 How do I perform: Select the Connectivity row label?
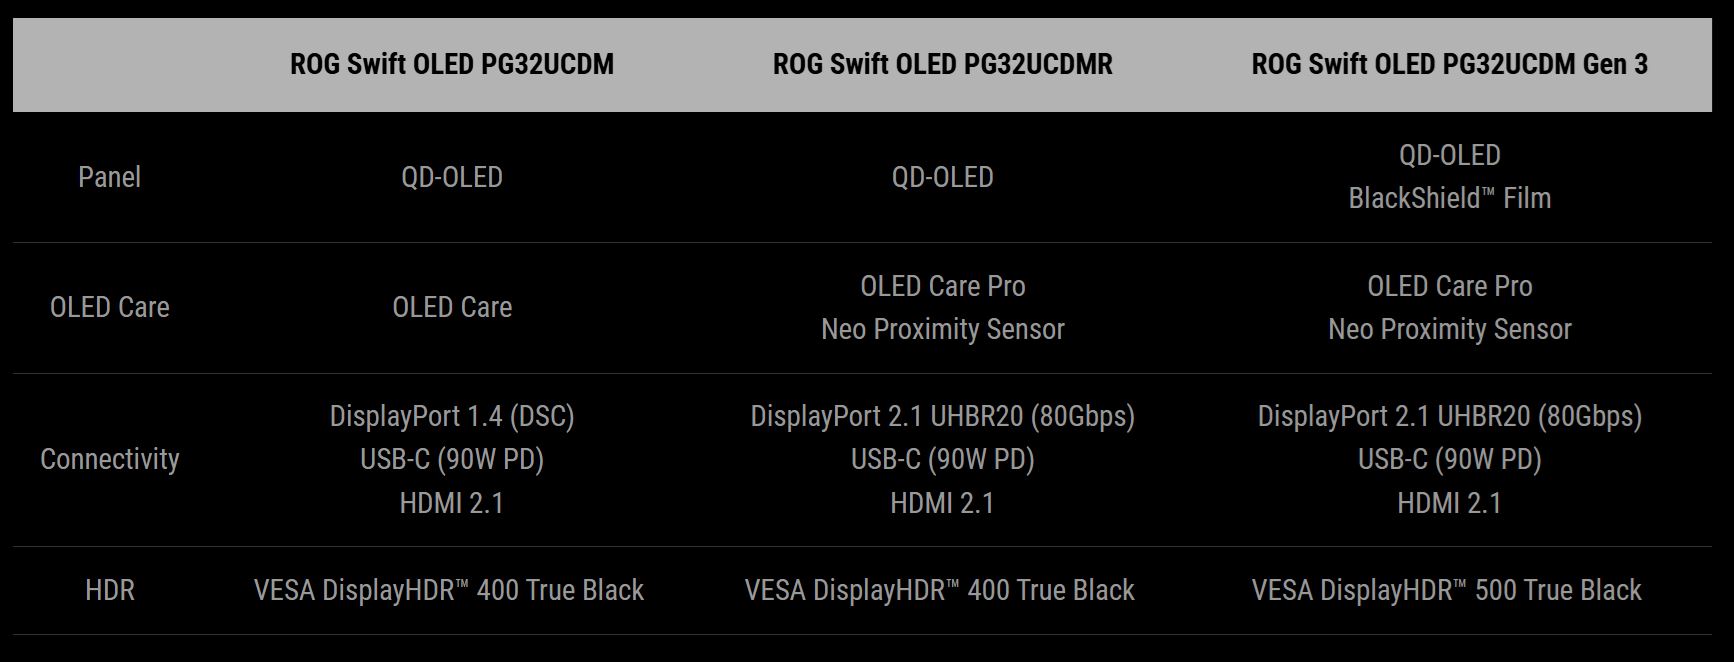pyautogui.click(x=109, y=459)
